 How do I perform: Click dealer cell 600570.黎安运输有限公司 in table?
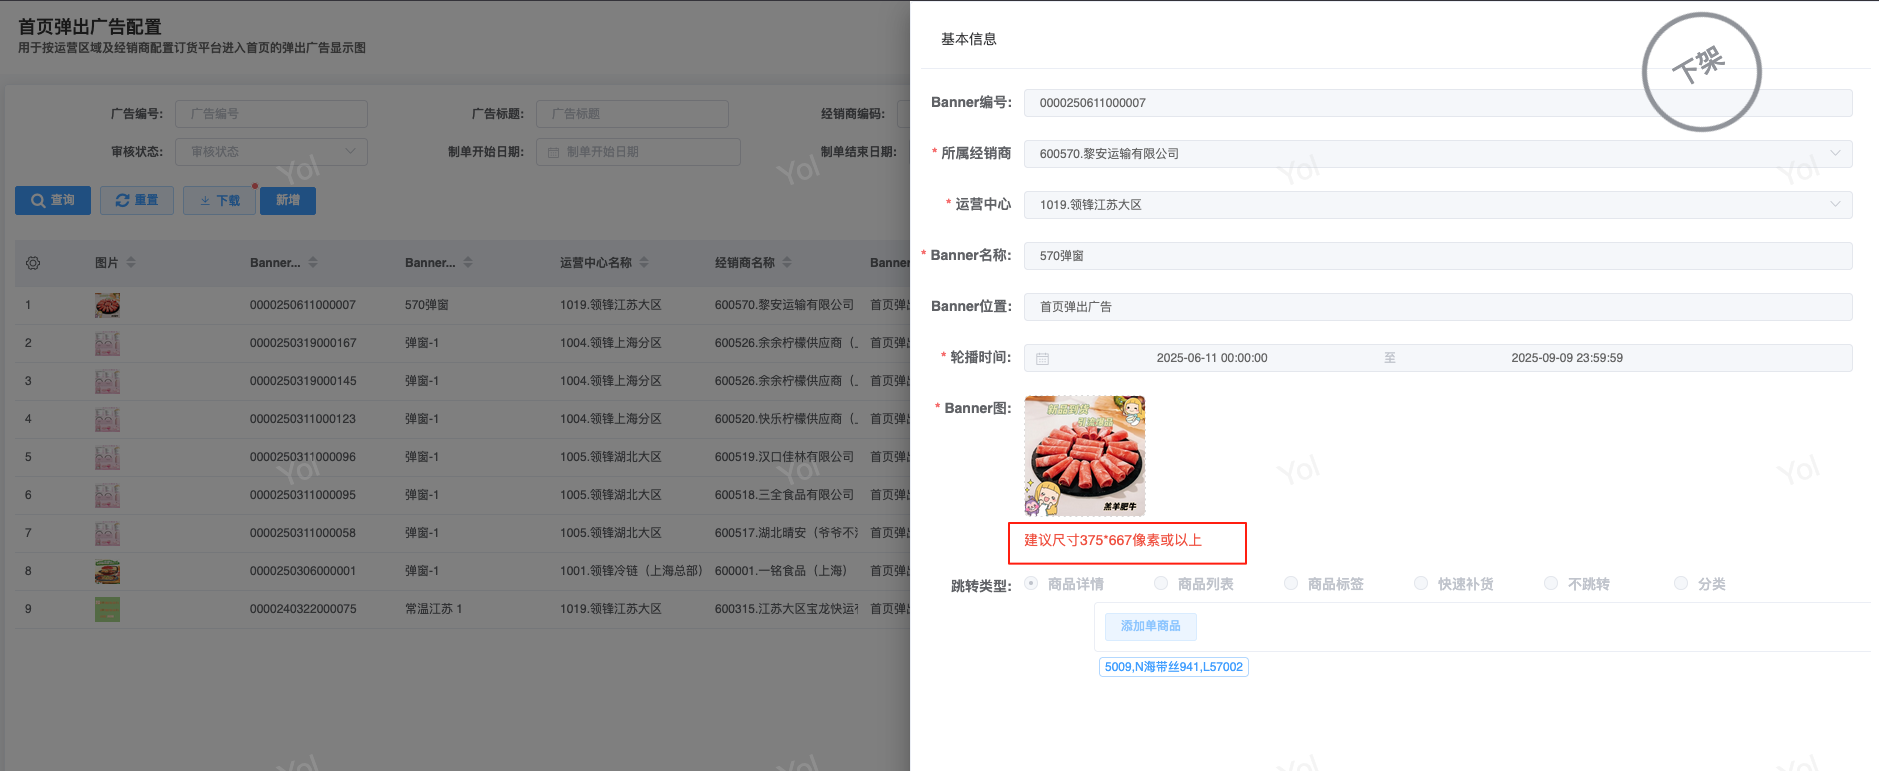[x=784, y=305]
